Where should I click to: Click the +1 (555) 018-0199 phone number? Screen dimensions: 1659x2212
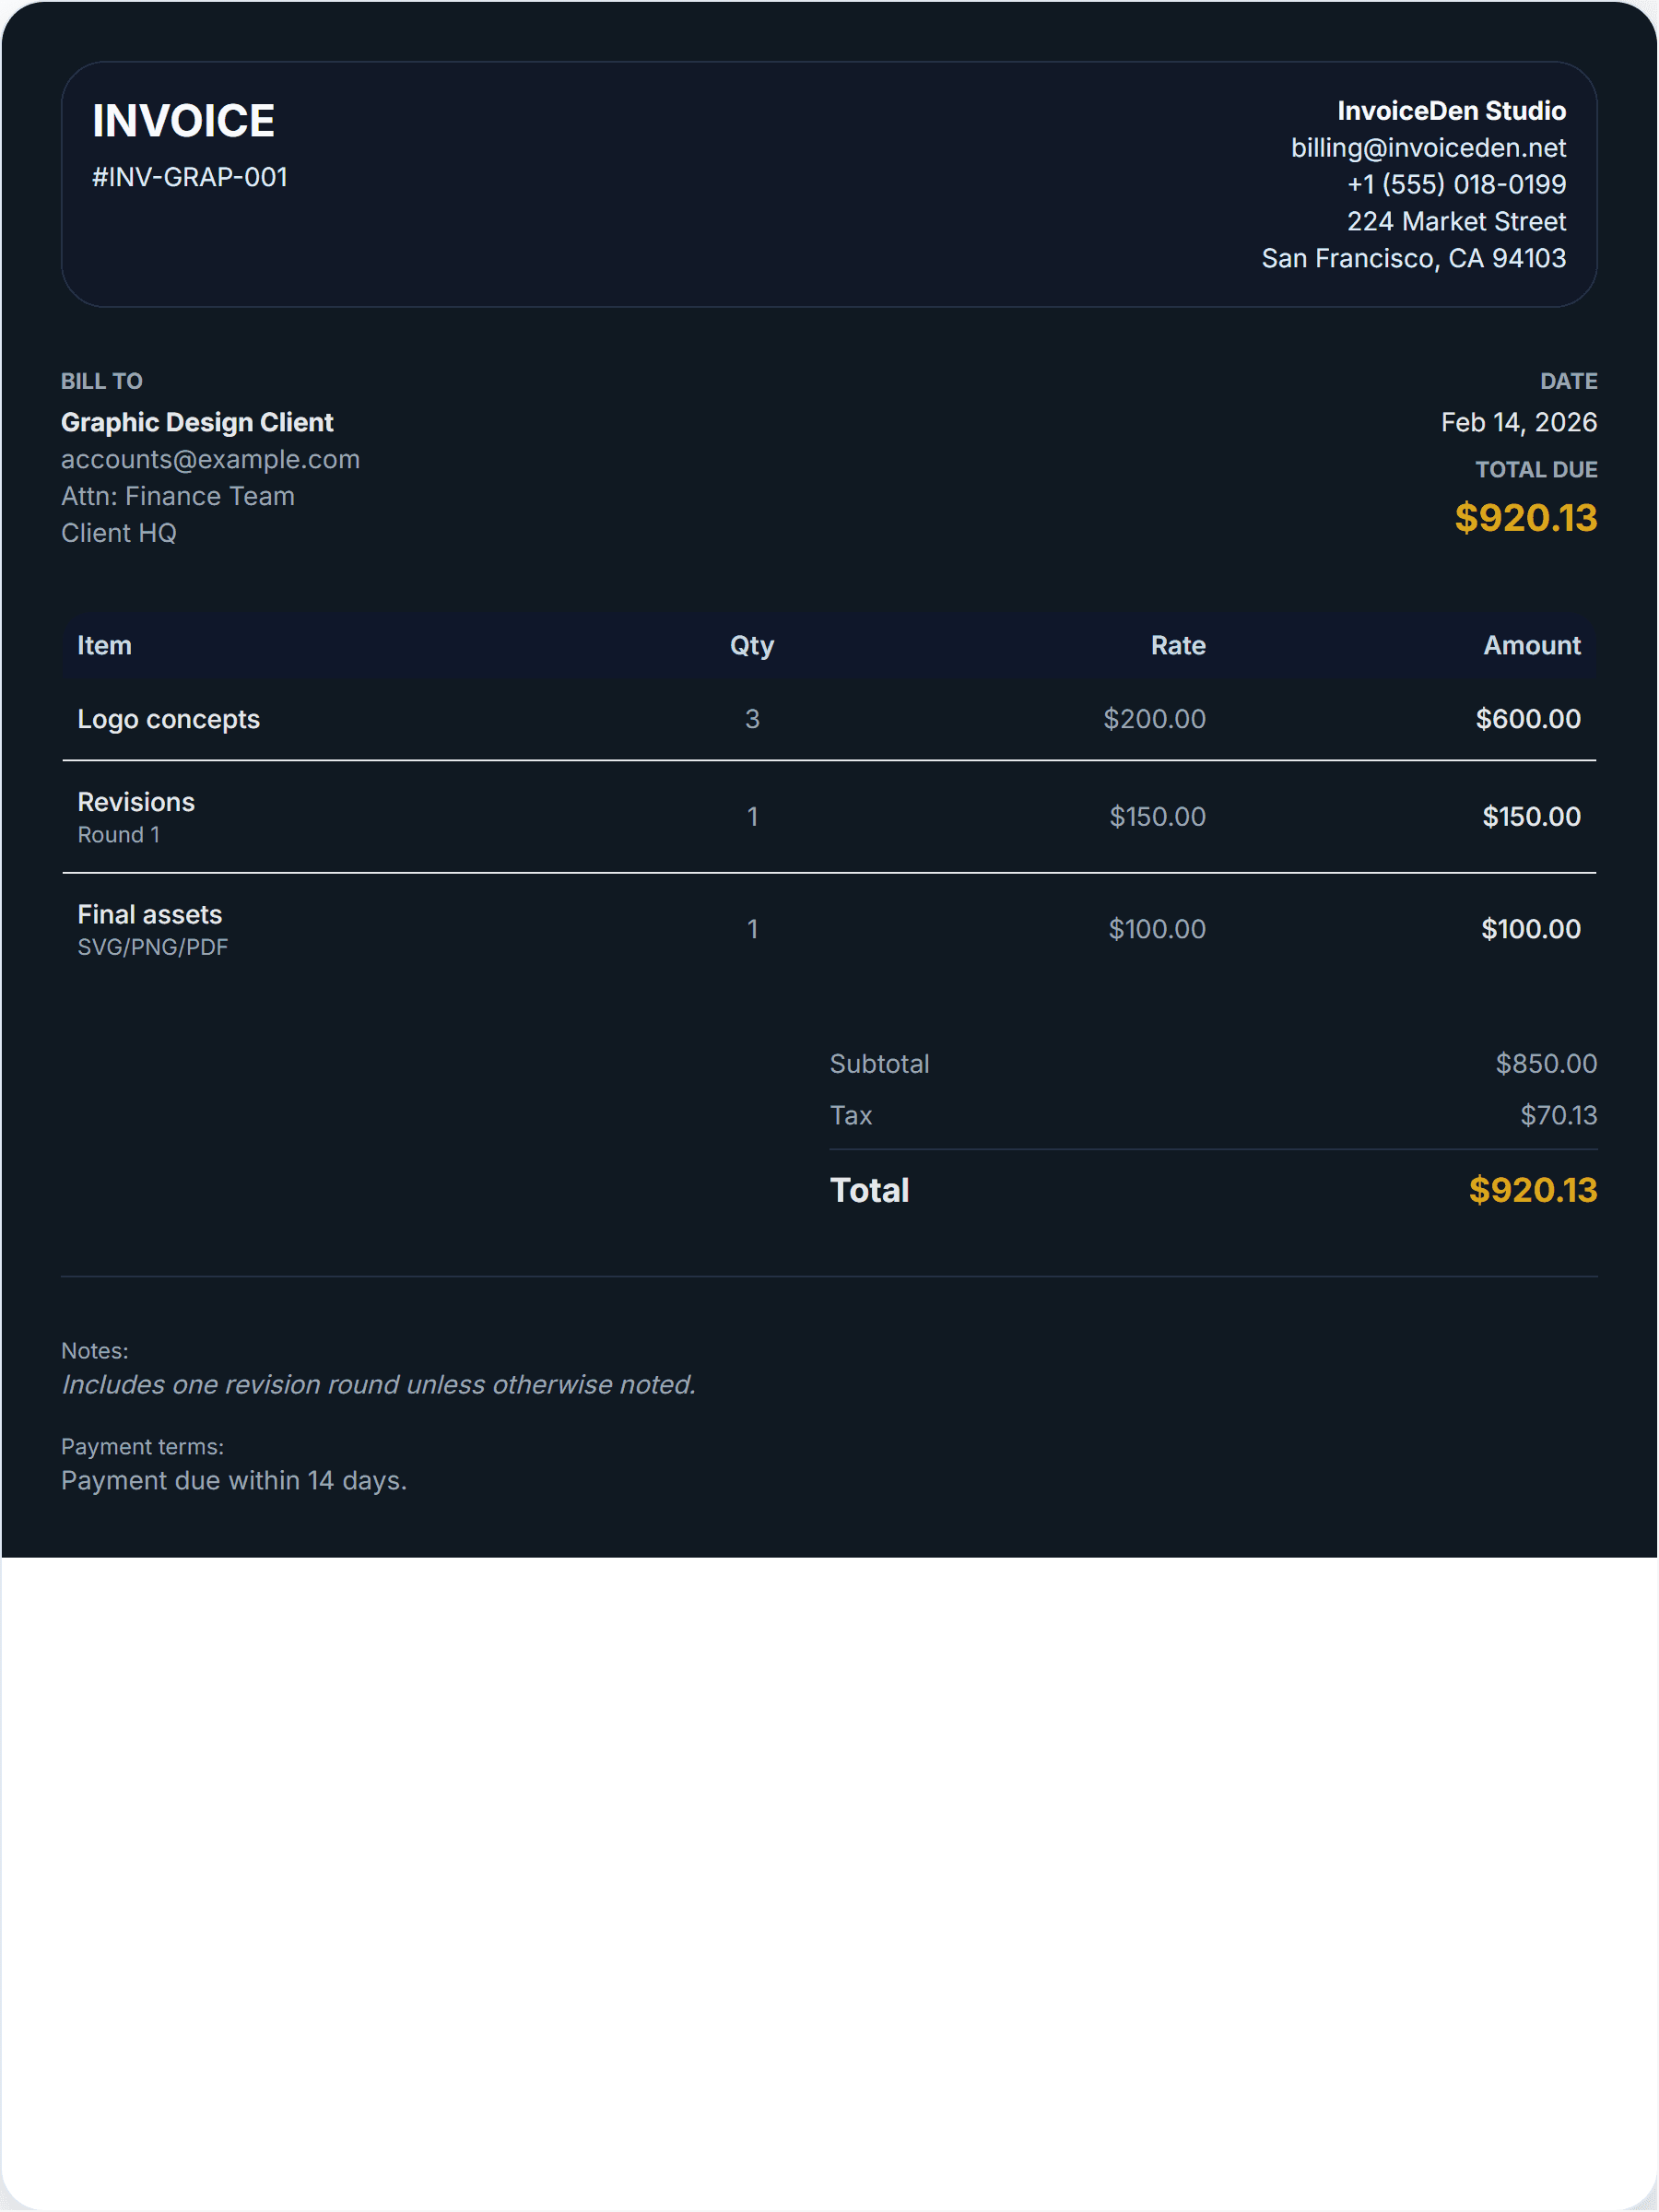(x=1455, y=184)
